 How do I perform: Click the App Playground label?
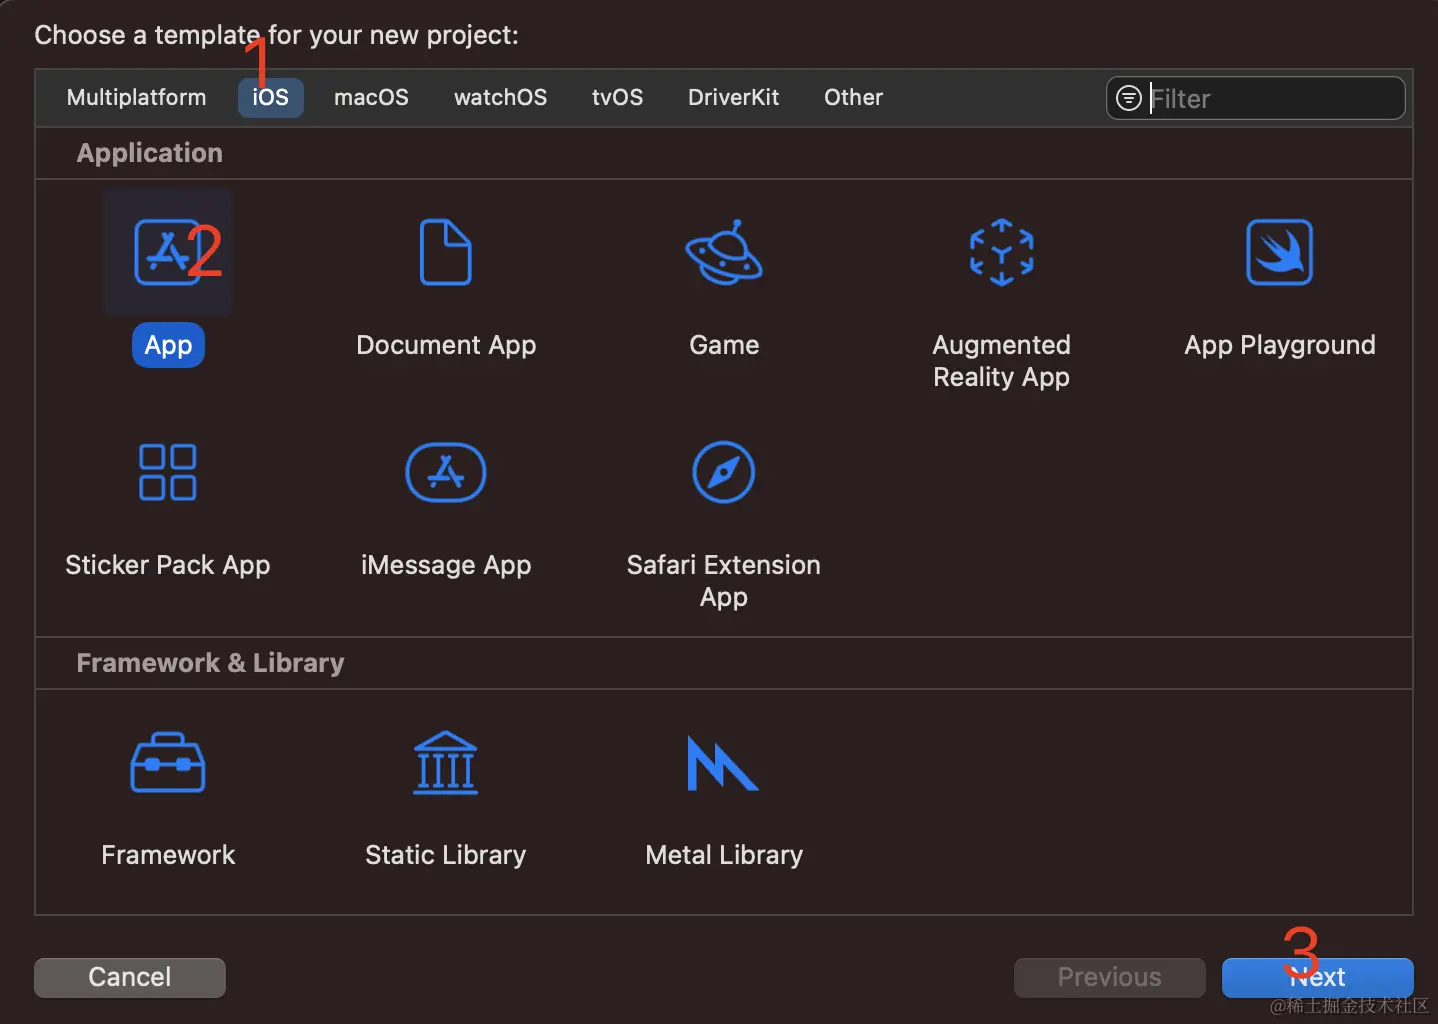[1280, 345]
